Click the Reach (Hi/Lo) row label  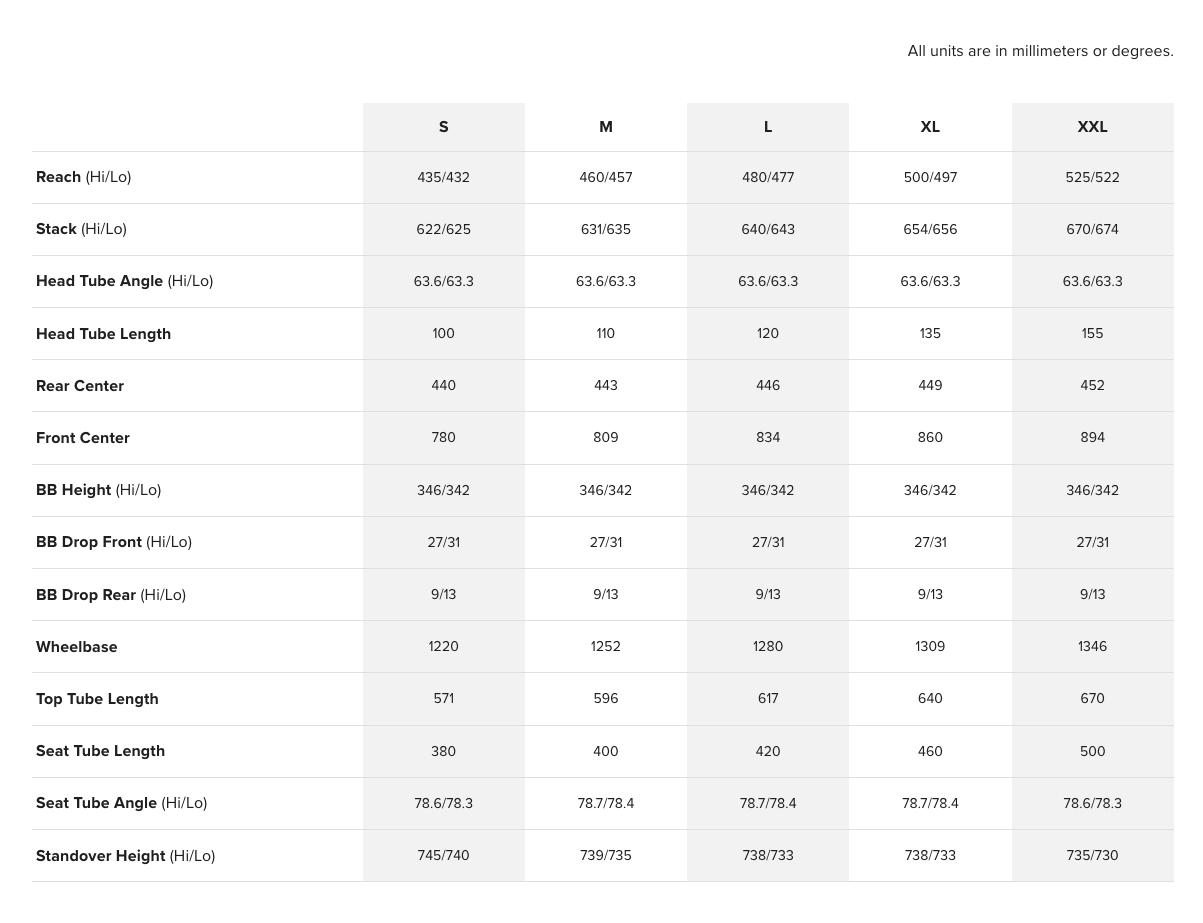tap(84, 177)
